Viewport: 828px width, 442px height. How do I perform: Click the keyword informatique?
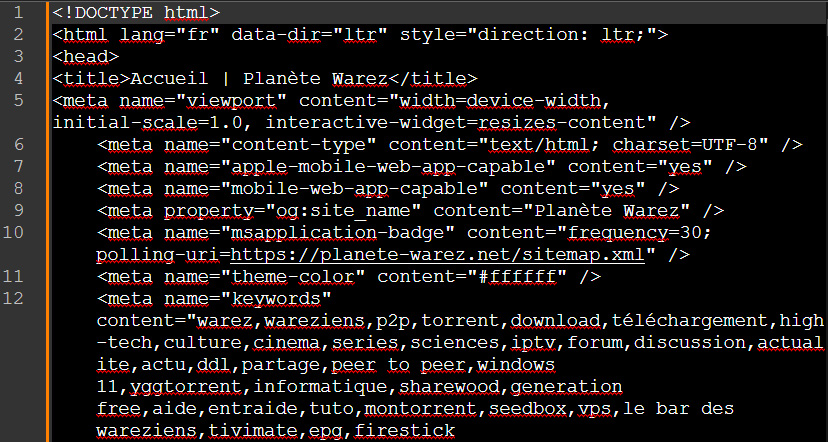click(321, 387)
